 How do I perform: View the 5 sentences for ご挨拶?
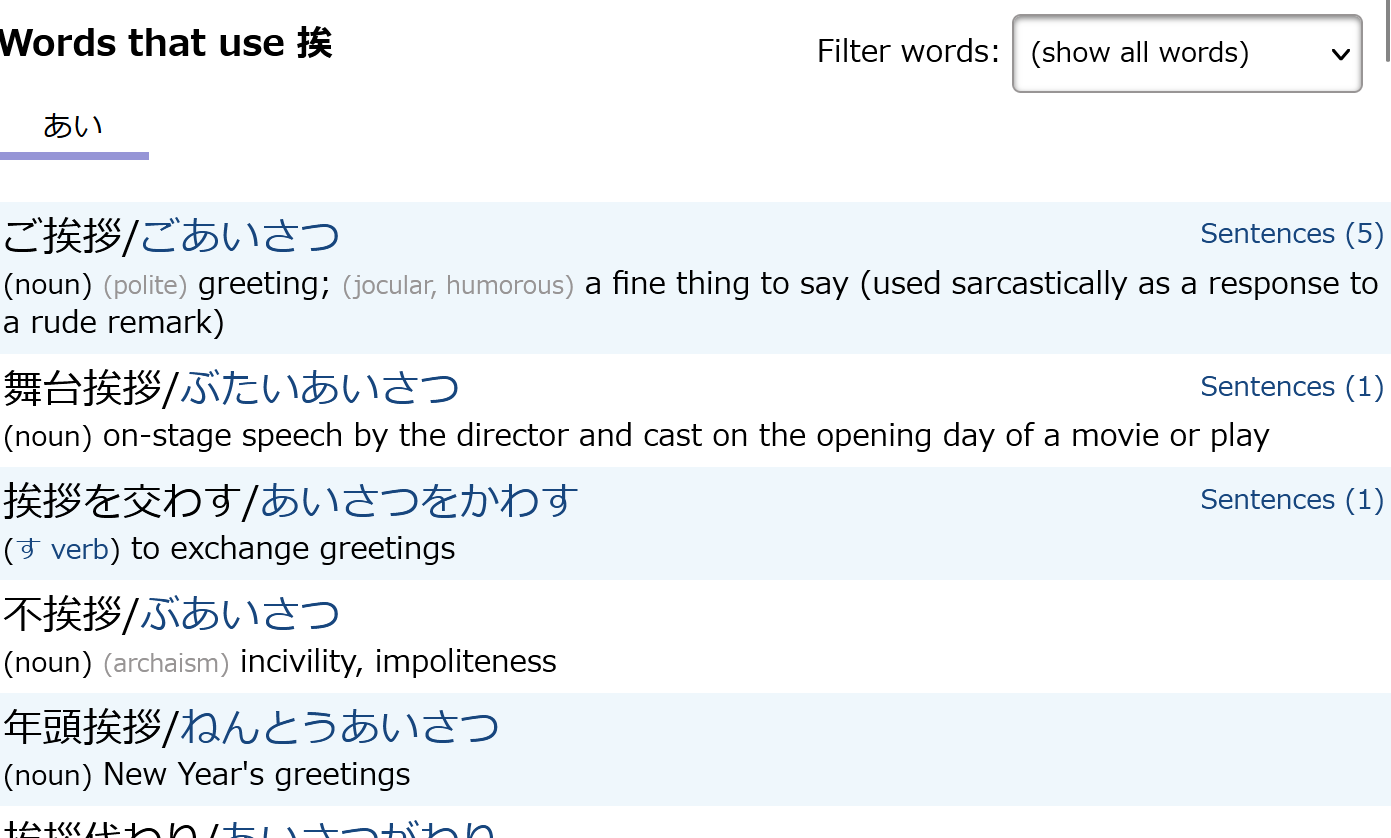(1291, 234)
